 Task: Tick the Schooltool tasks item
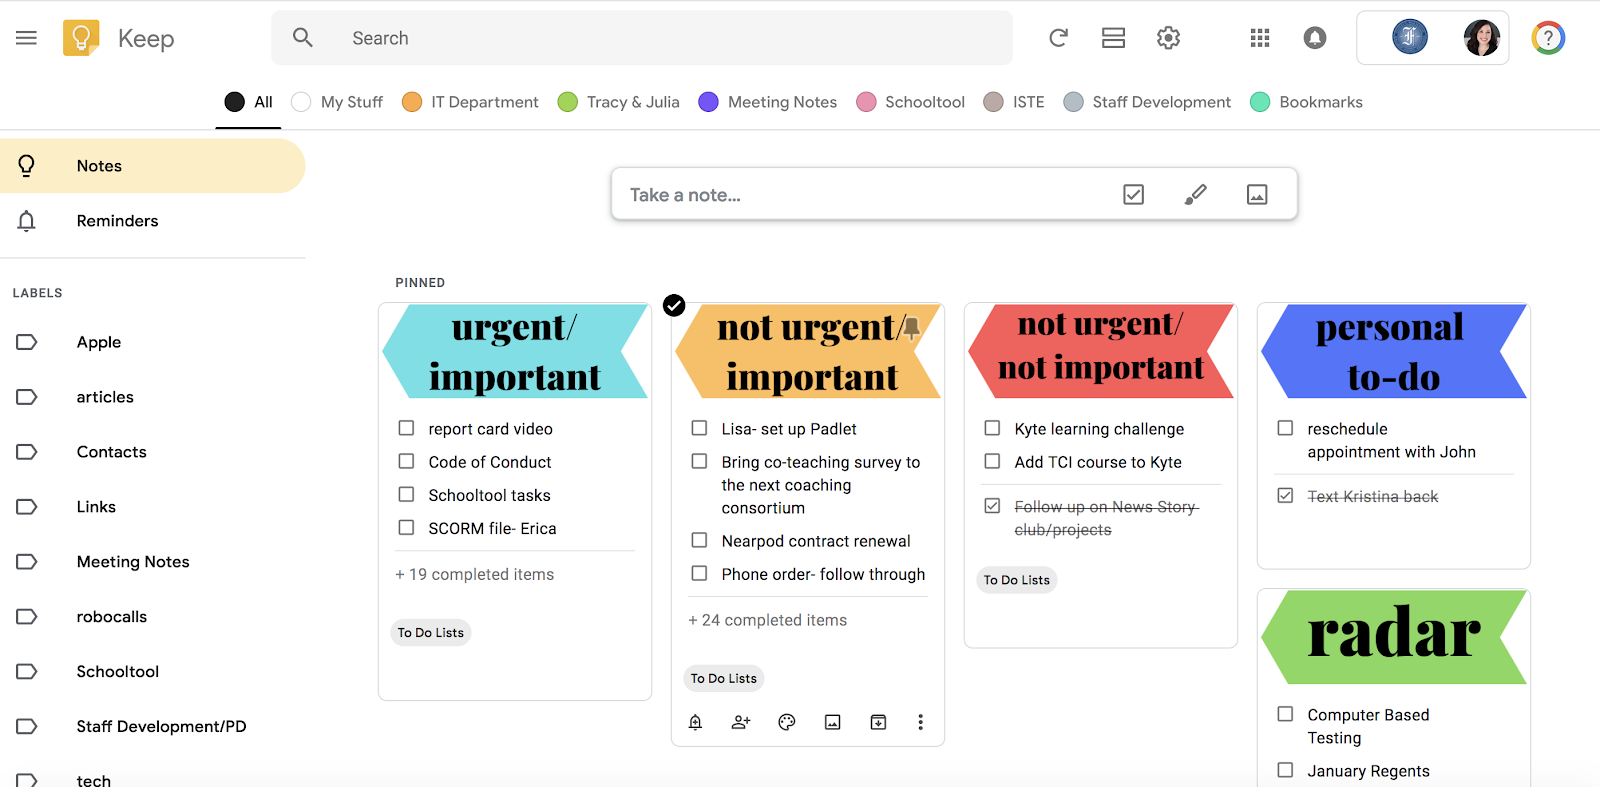point(406,494)
